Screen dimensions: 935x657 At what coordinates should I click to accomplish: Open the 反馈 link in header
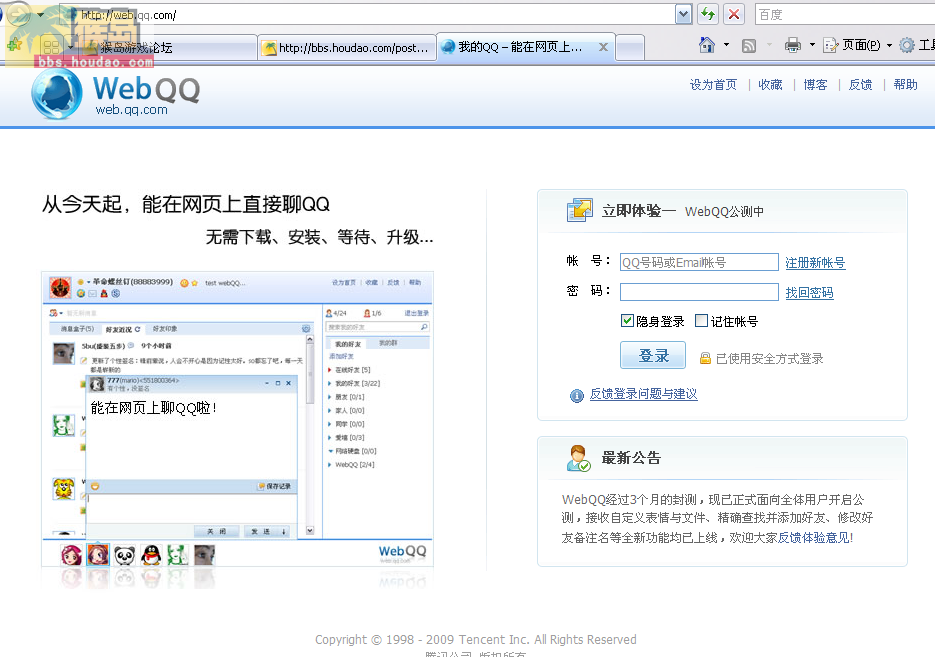(860, 85)
